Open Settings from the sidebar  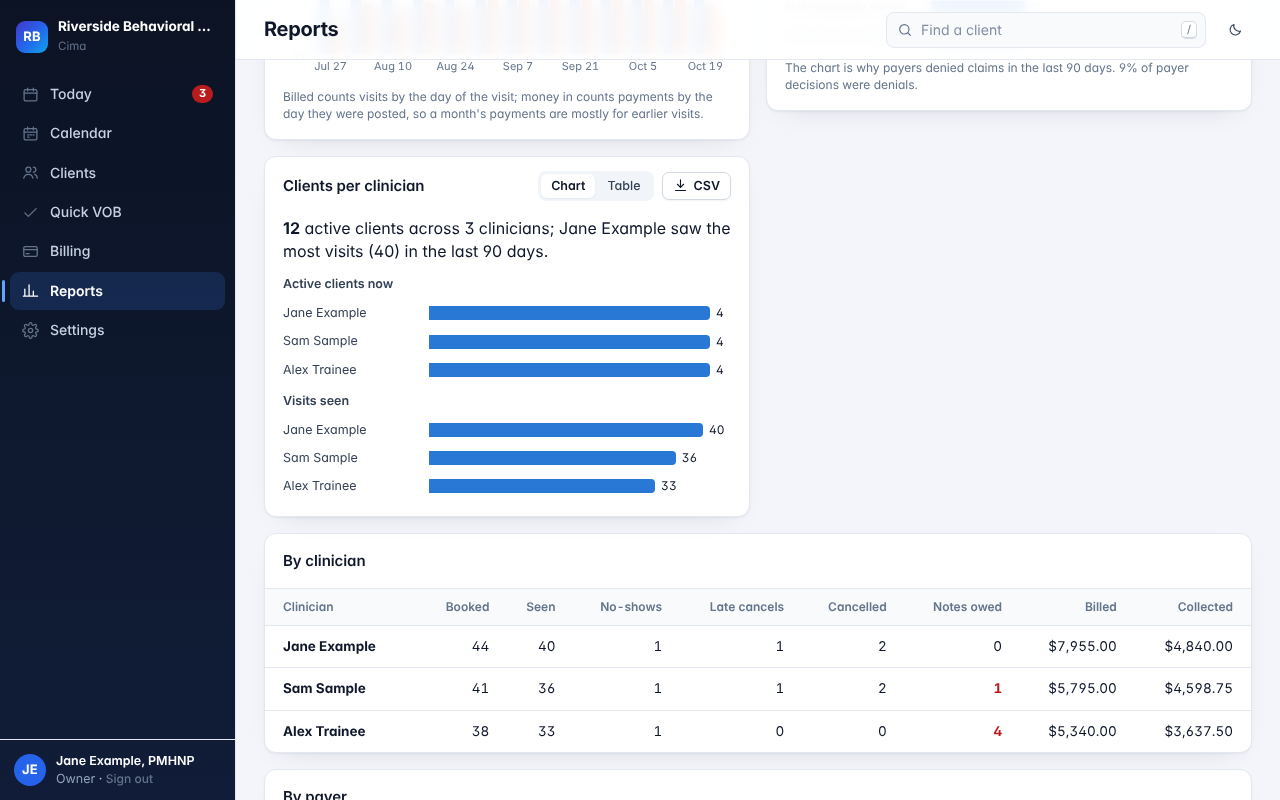click(117, 330)
